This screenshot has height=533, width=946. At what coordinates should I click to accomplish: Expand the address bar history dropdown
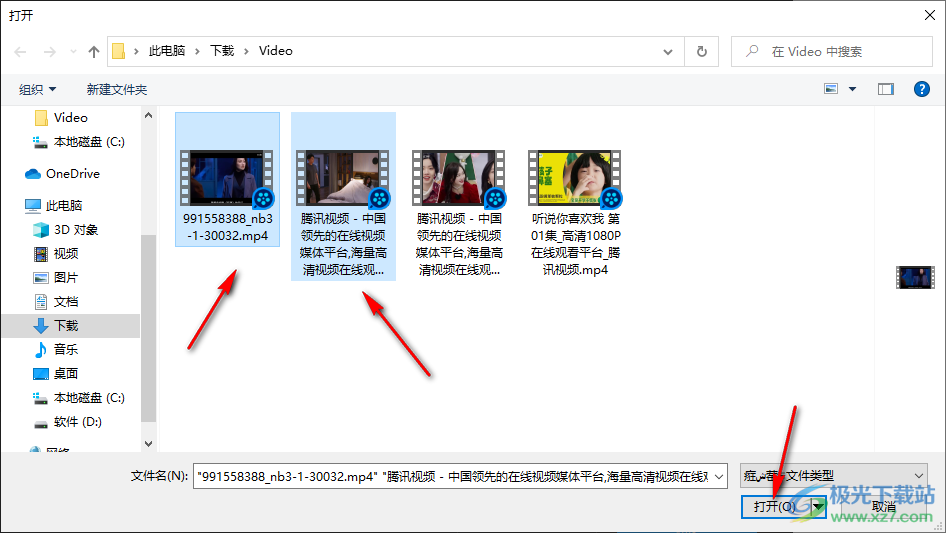668,52
